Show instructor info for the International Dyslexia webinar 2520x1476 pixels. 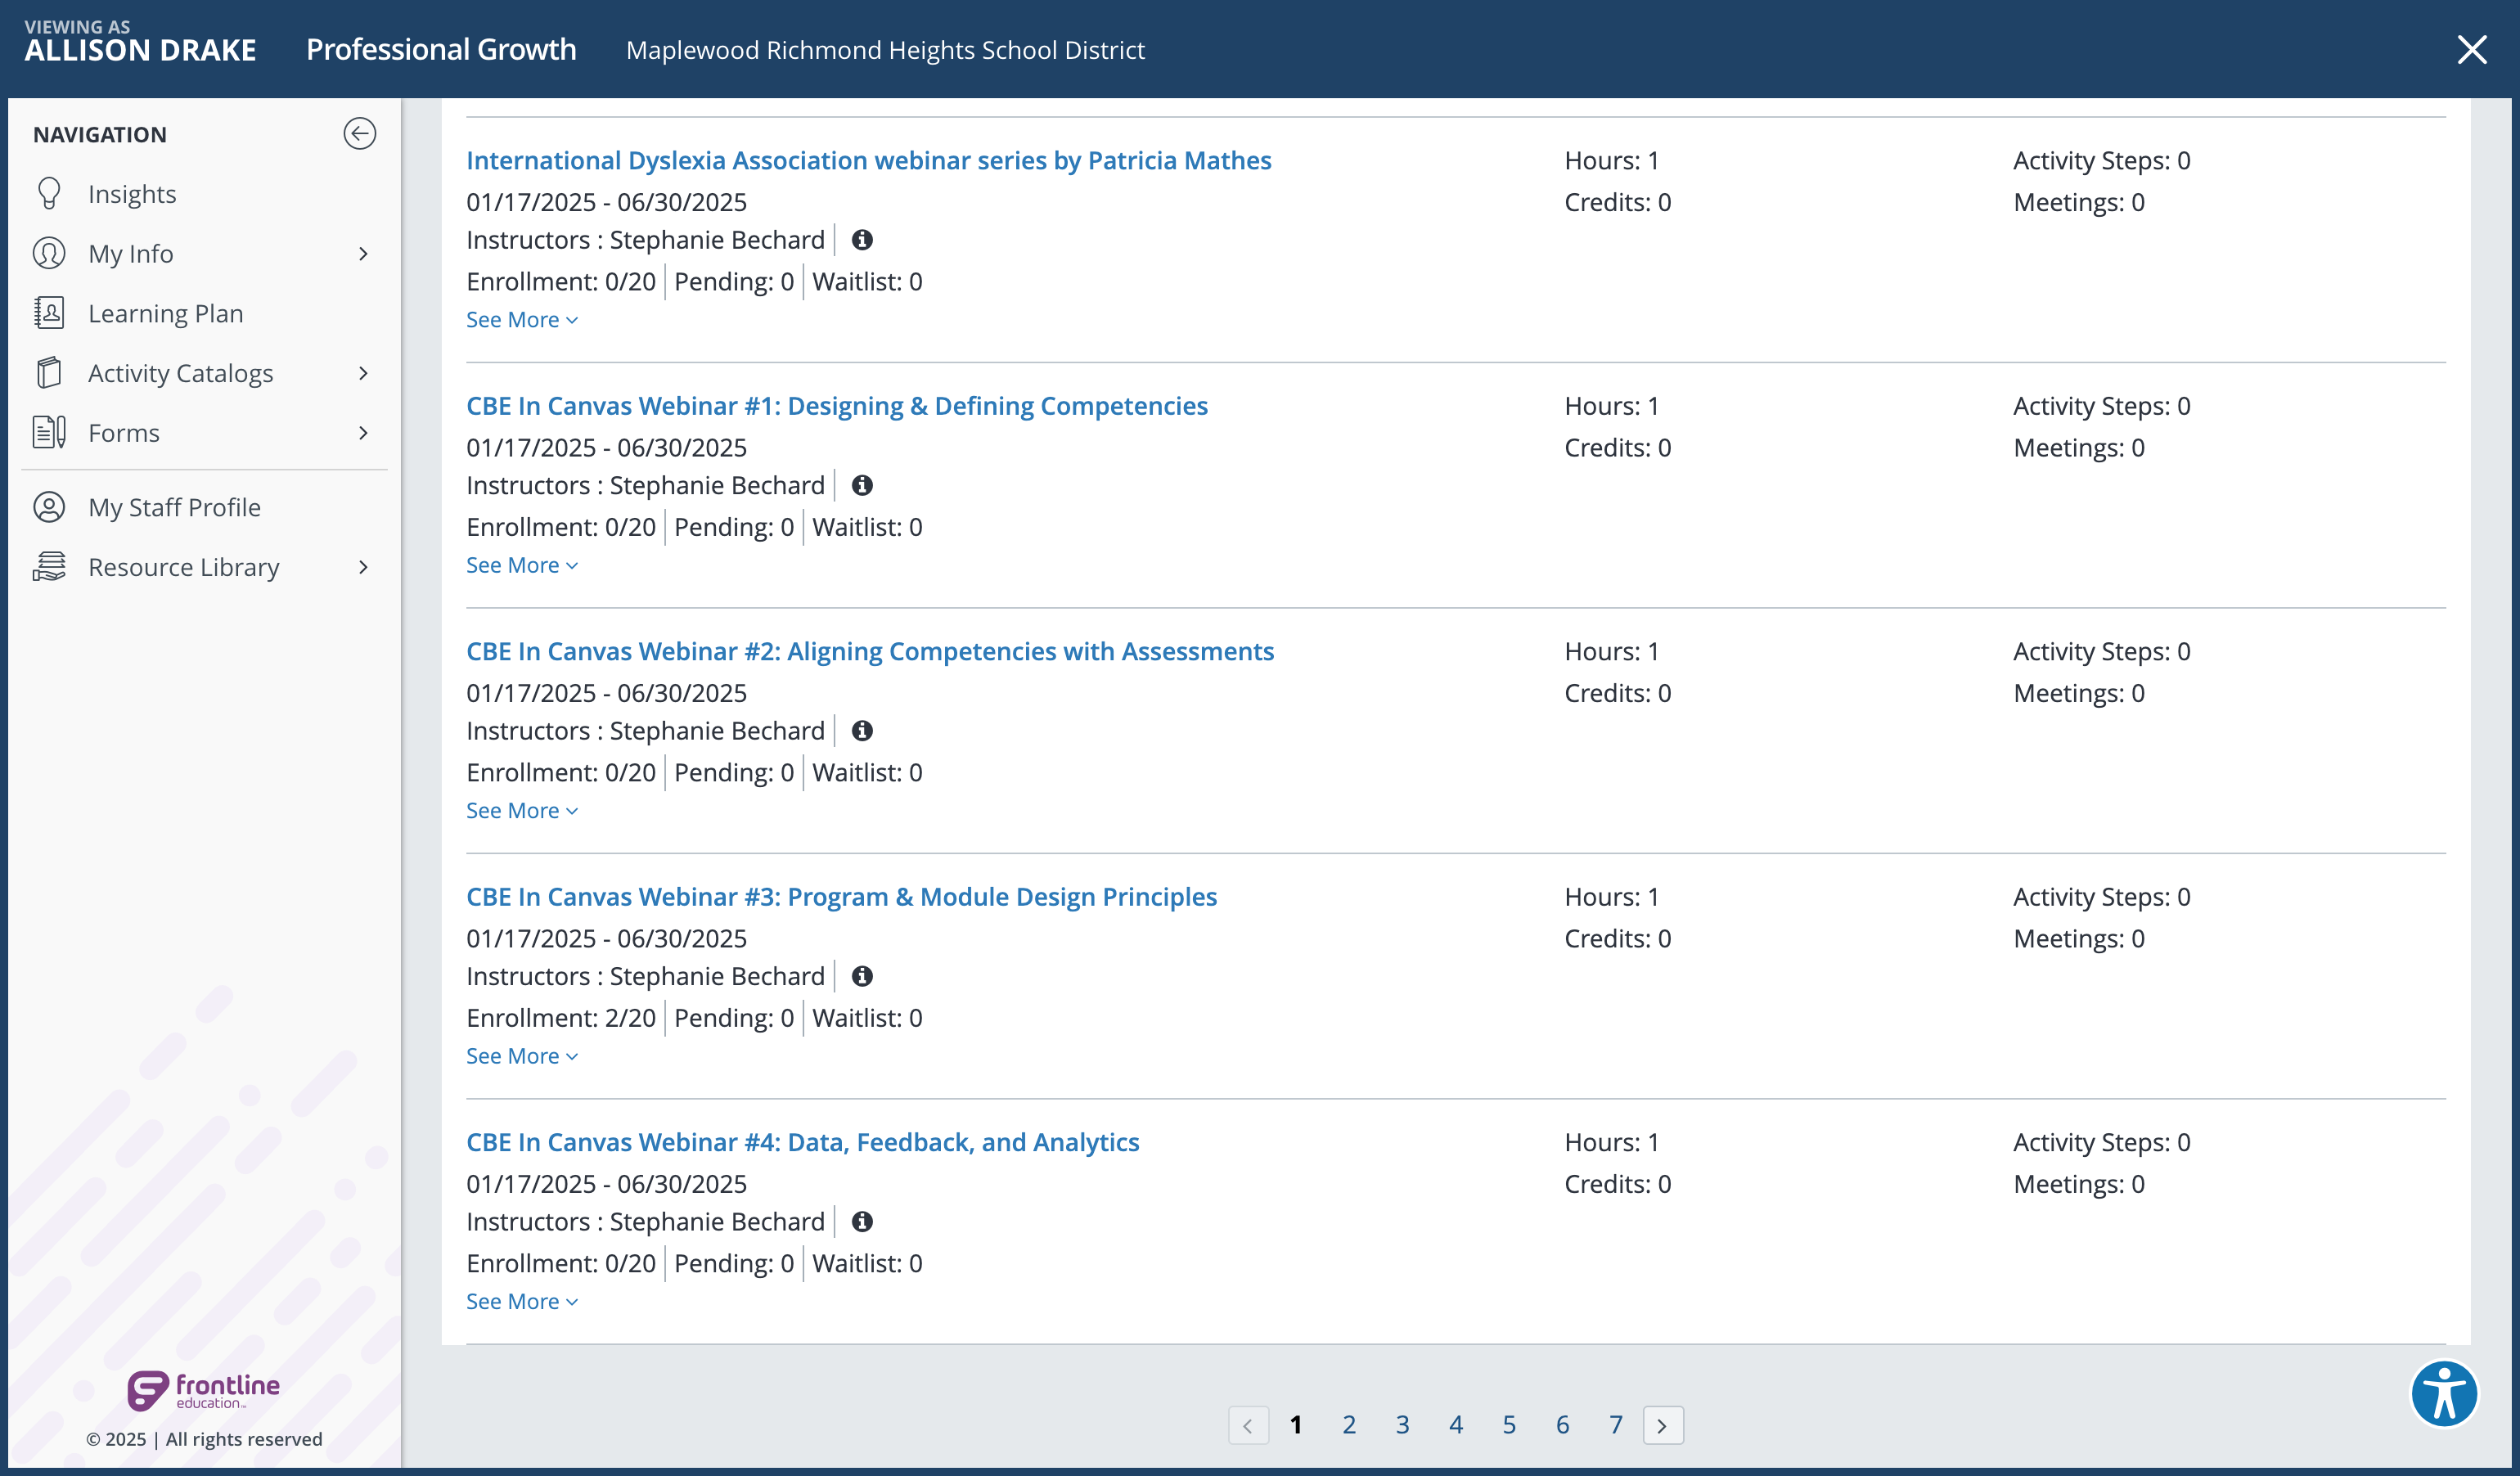[x=862, y=240]
